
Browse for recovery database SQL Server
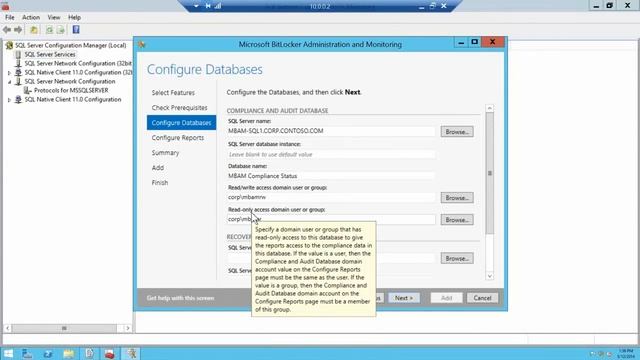click(457, 258)
